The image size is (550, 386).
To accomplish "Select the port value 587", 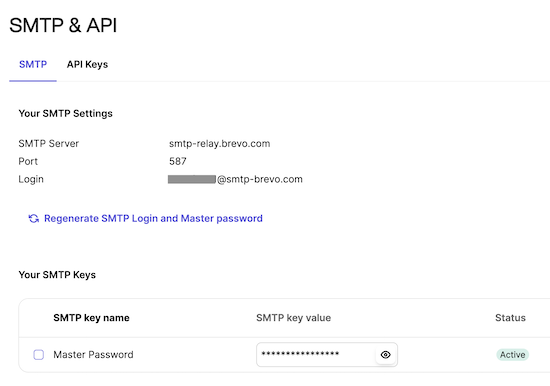I will (x=178, y=161).
